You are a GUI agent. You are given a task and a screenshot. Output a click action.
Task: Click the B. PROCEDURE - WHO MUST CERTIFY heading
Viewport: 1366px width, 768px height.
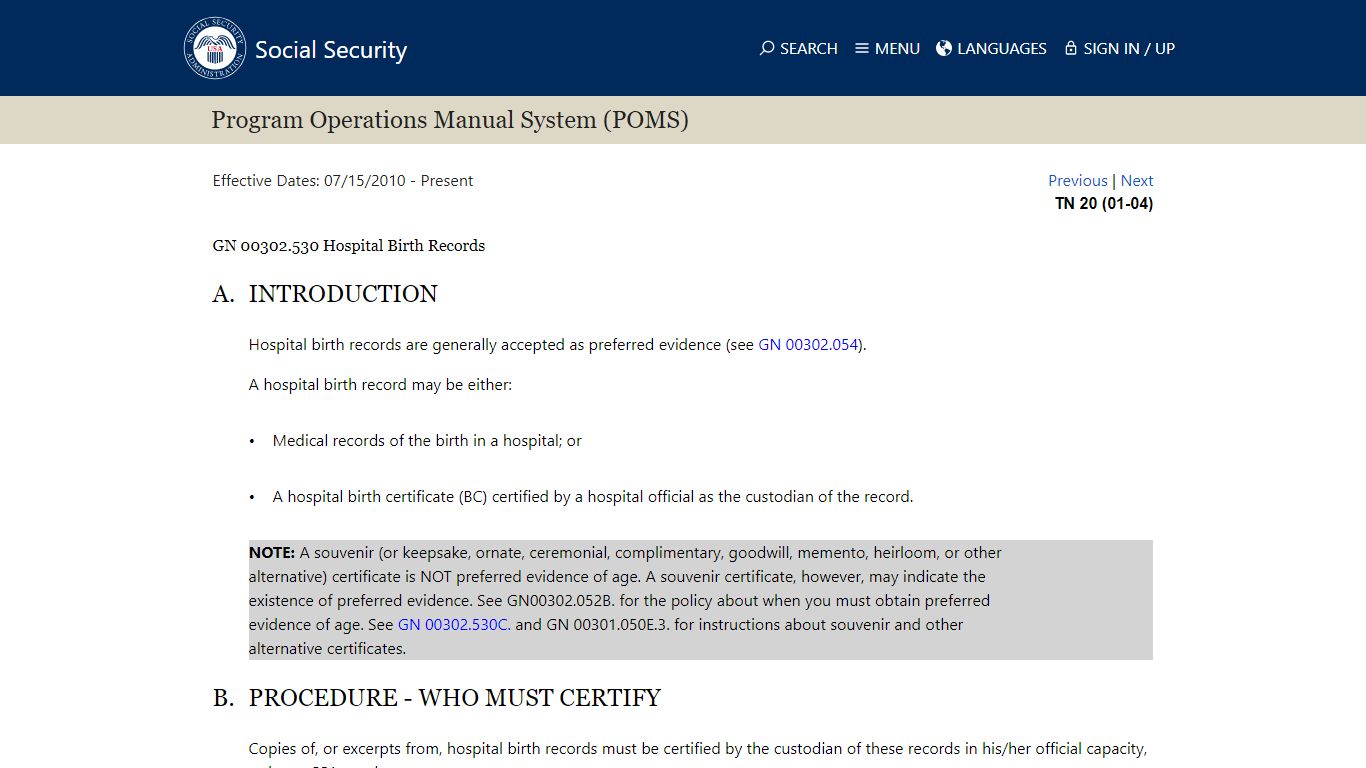pos(437,698)
